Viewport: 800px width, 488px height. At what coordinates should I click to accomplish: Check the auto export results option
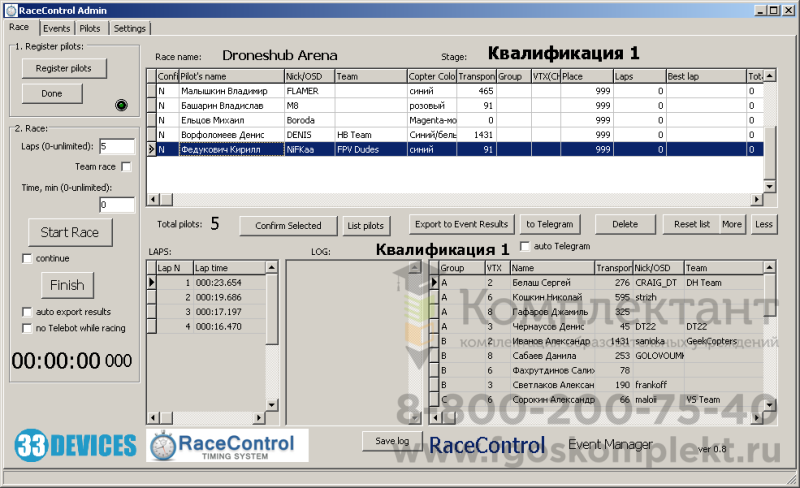point(27,312)
